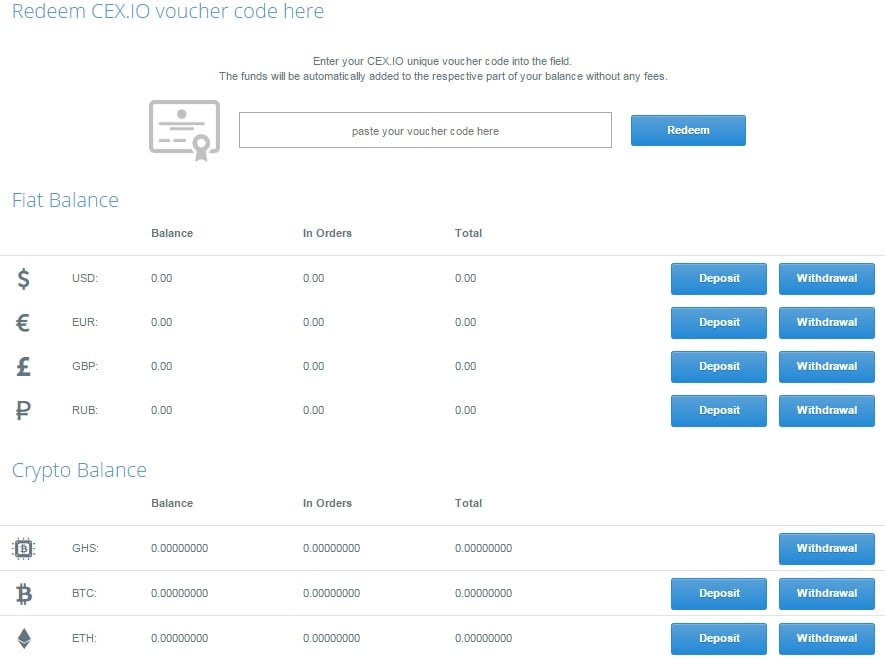The image size is (885, 659).
Task: Click the 'Fiat Balance' heading
Action: pyautogui.click(x=65, y=200)
